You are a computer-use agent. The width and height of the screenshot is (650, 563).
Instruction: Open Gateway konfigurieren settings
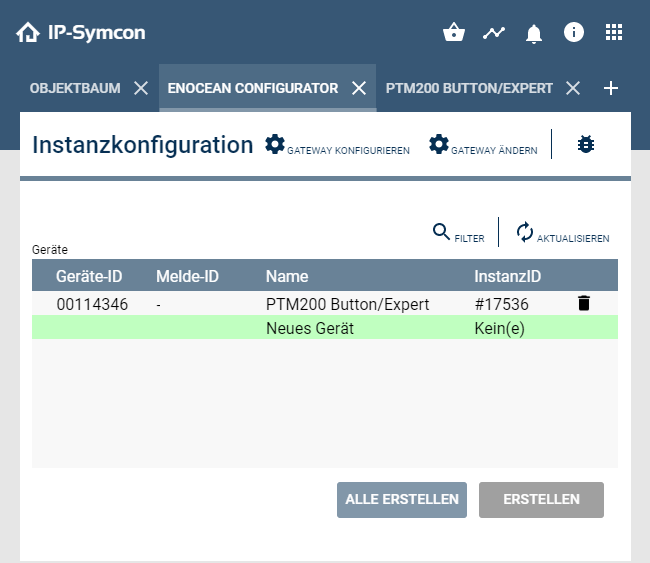tap(337, 146)
